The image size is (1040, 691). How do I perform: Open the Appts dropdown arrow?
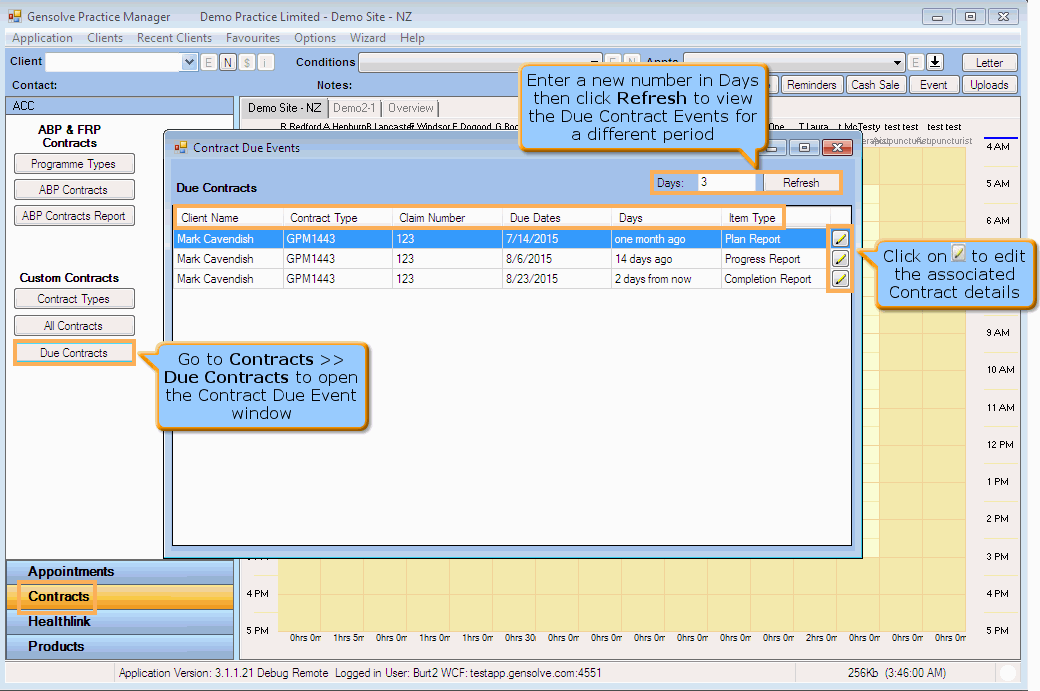[897, 63]
